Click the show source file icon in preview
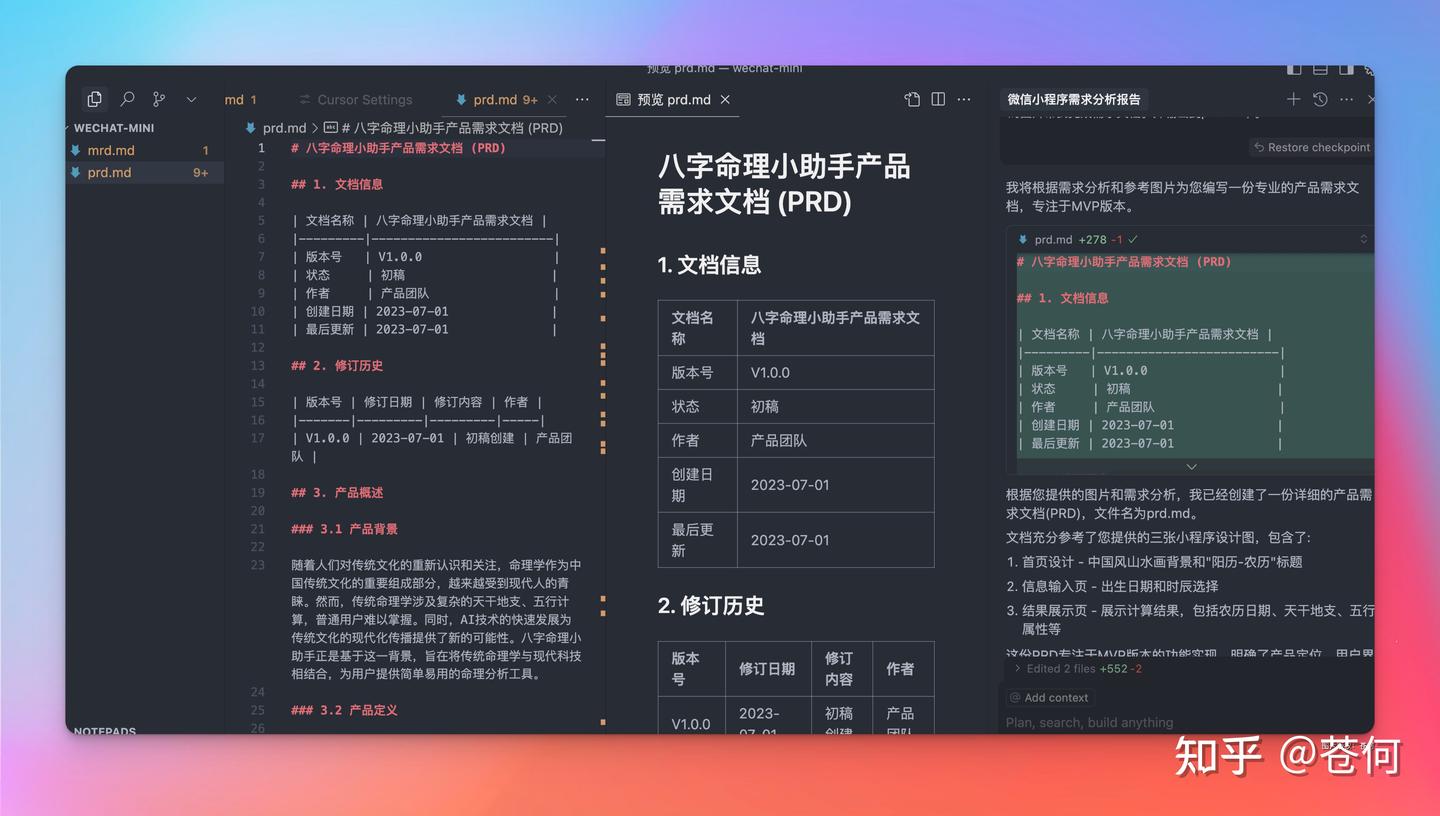This screenshot has width=1440, height=816. click(912, 99)
